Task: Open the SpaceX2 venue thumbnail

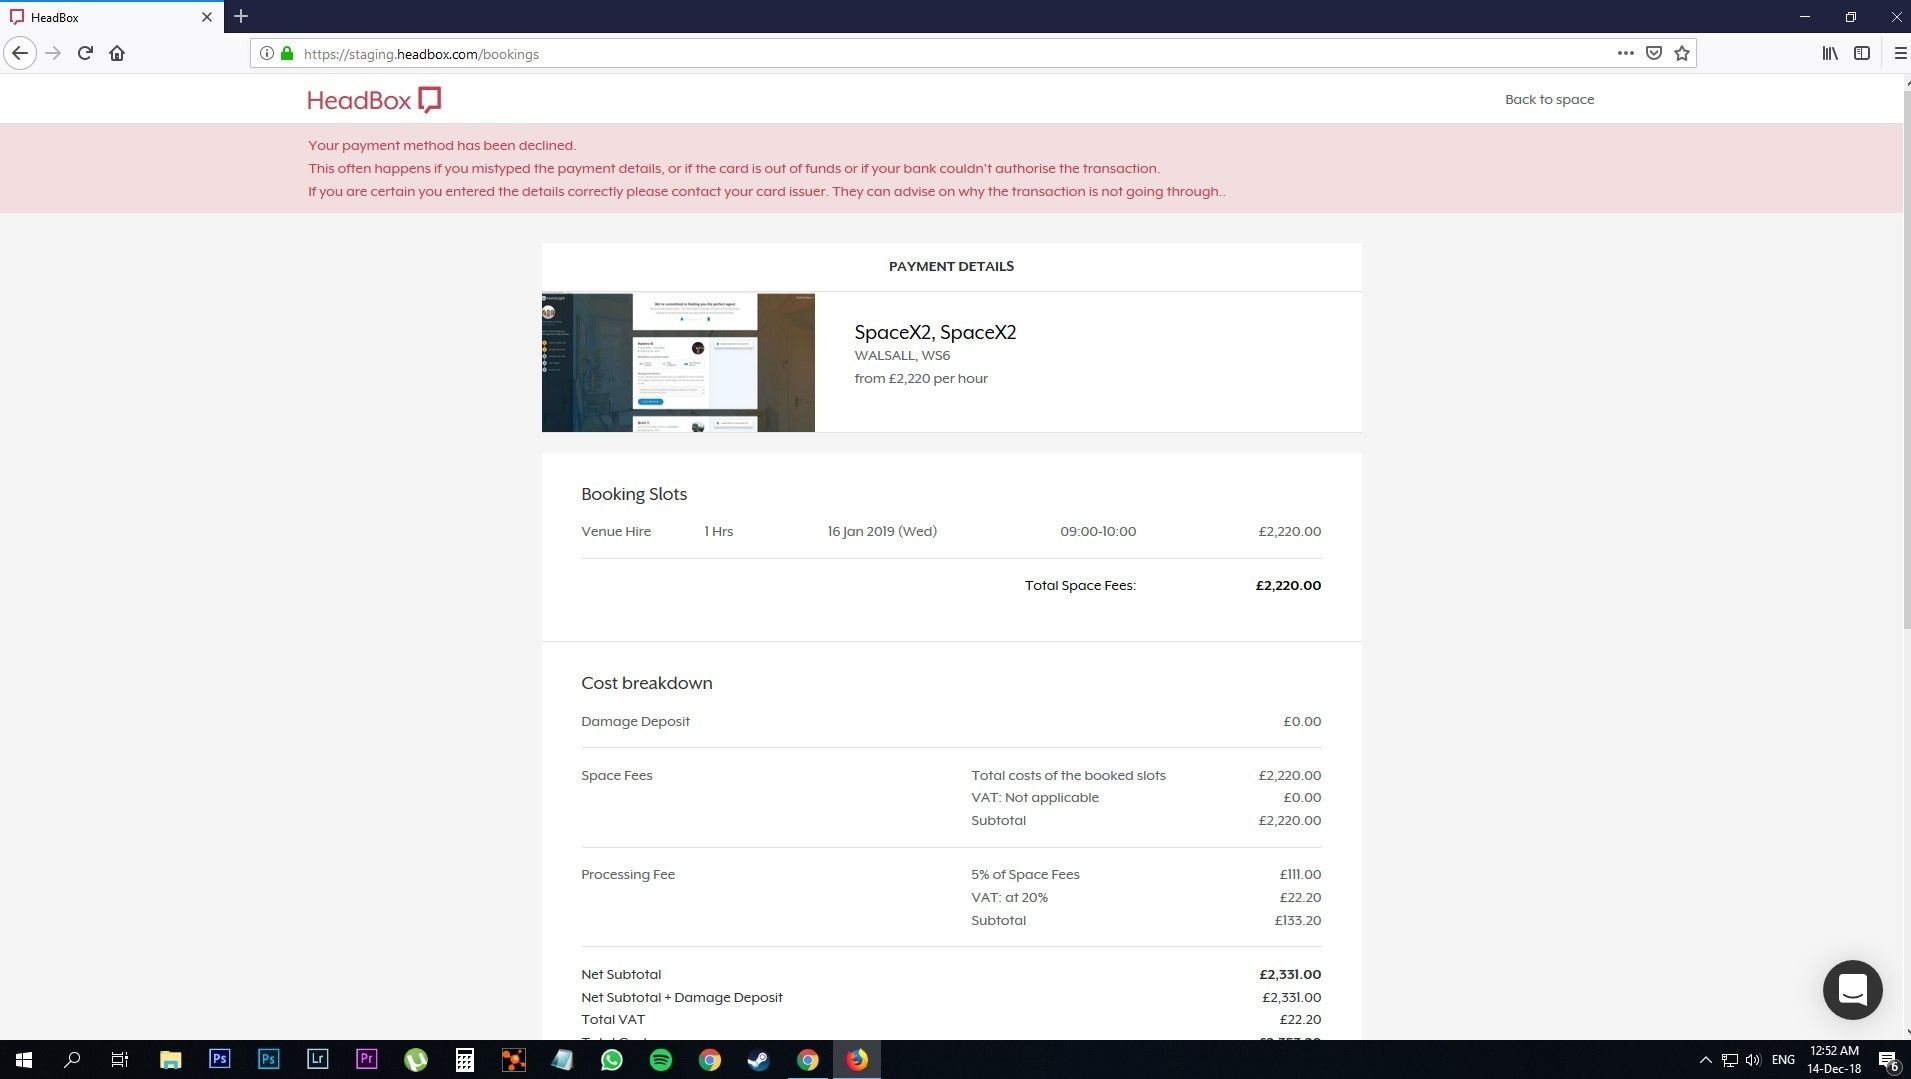Action: click(x=678, y=362)
